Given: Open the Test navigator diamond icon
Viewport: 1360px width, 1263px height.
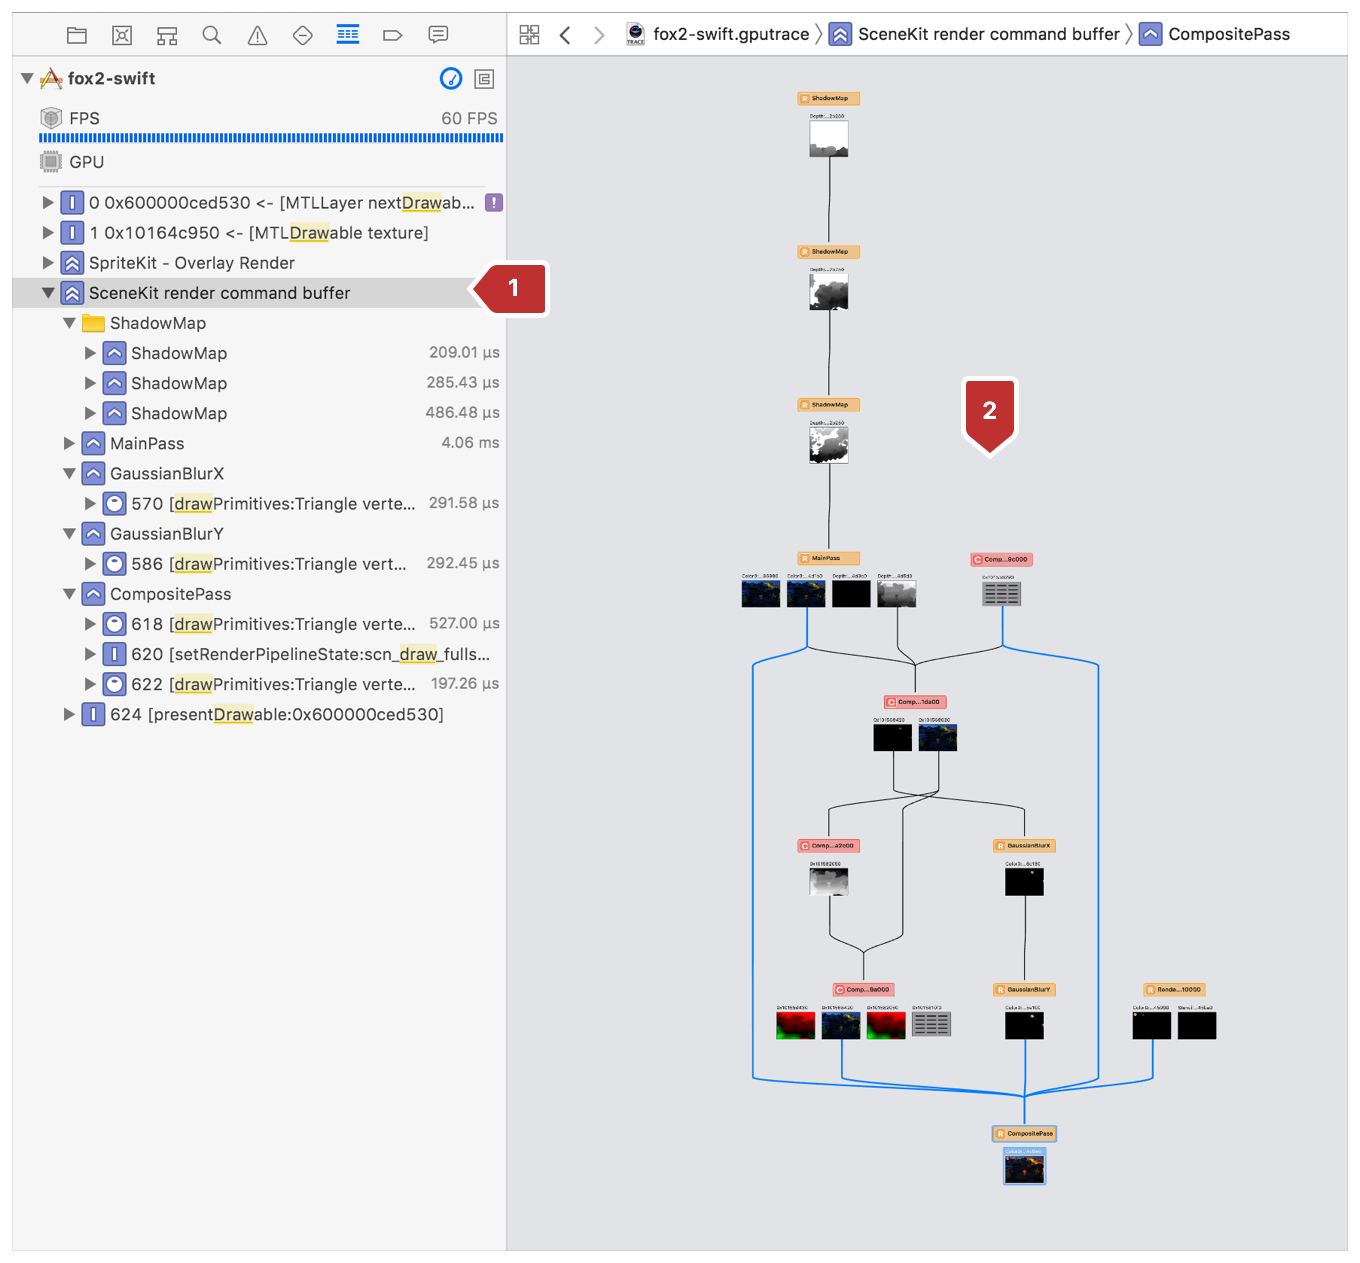Looking at the screenshot, I should 302,36.
